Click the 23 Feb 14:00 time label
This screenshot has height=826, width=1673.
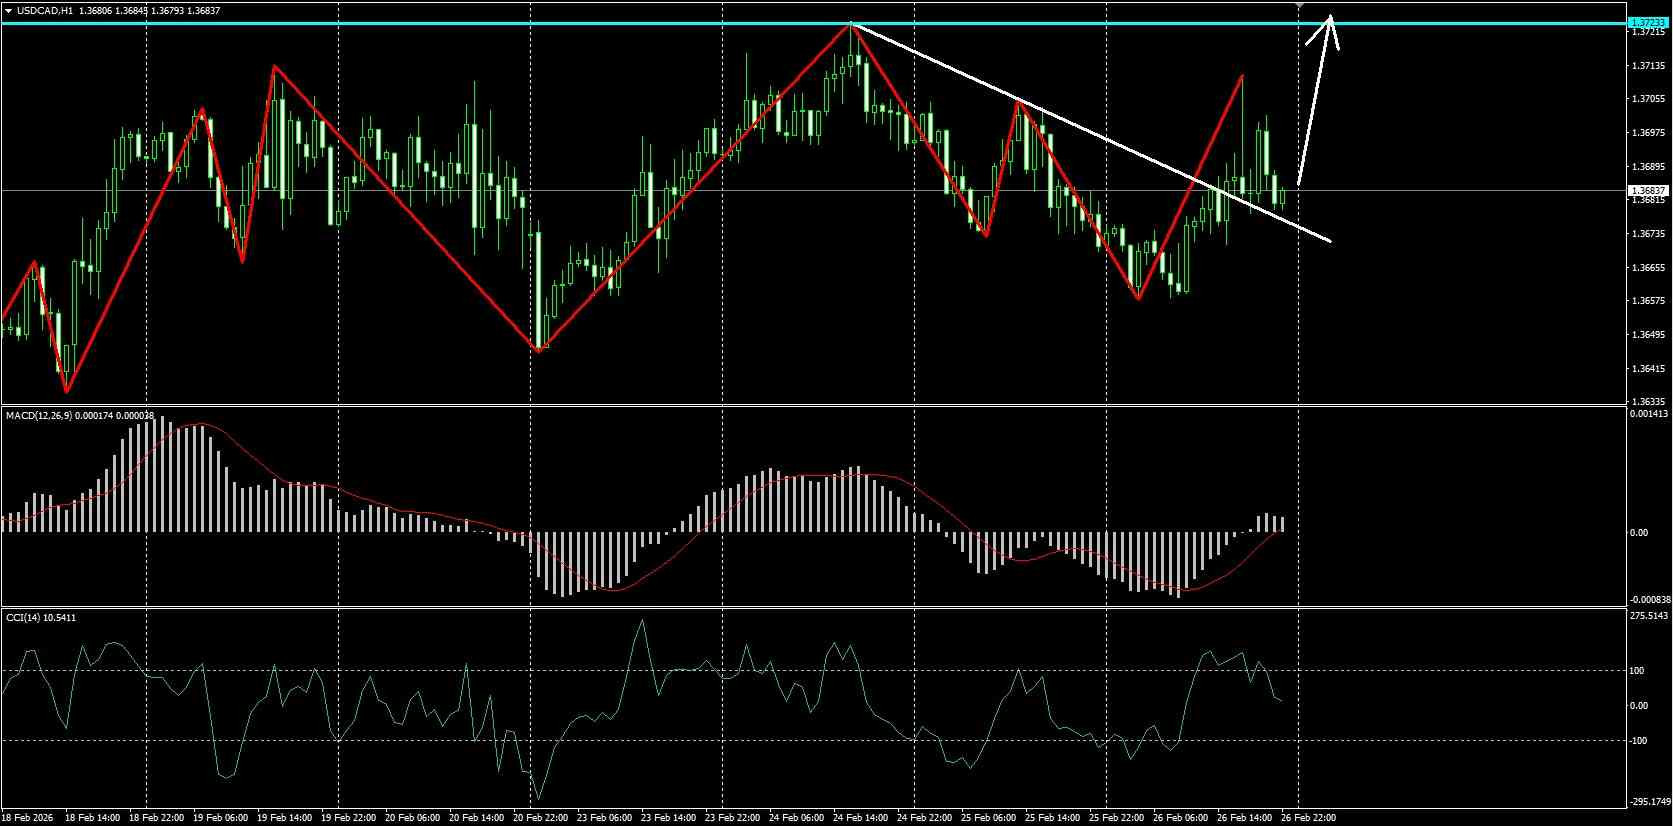click(x=669, y=817)
